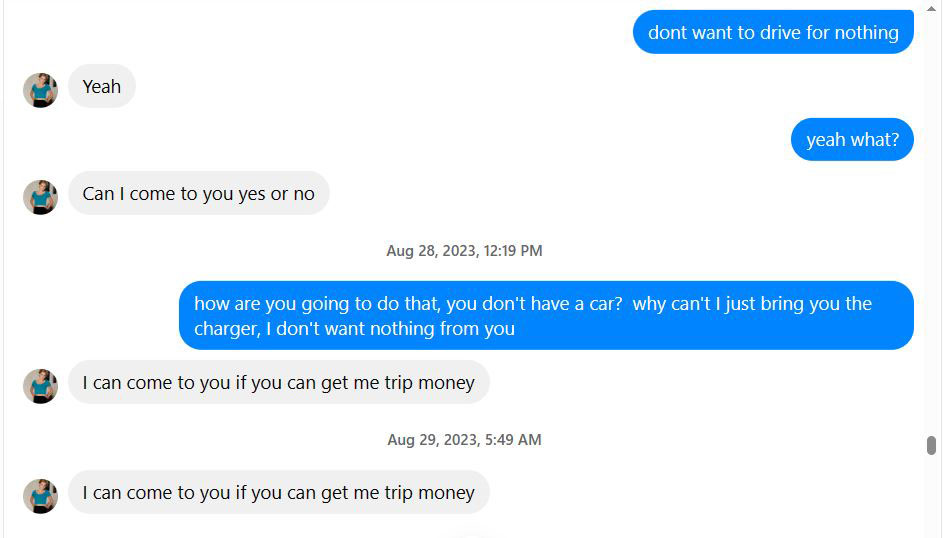Select the blue "yeah what?" message

[852, 140]
